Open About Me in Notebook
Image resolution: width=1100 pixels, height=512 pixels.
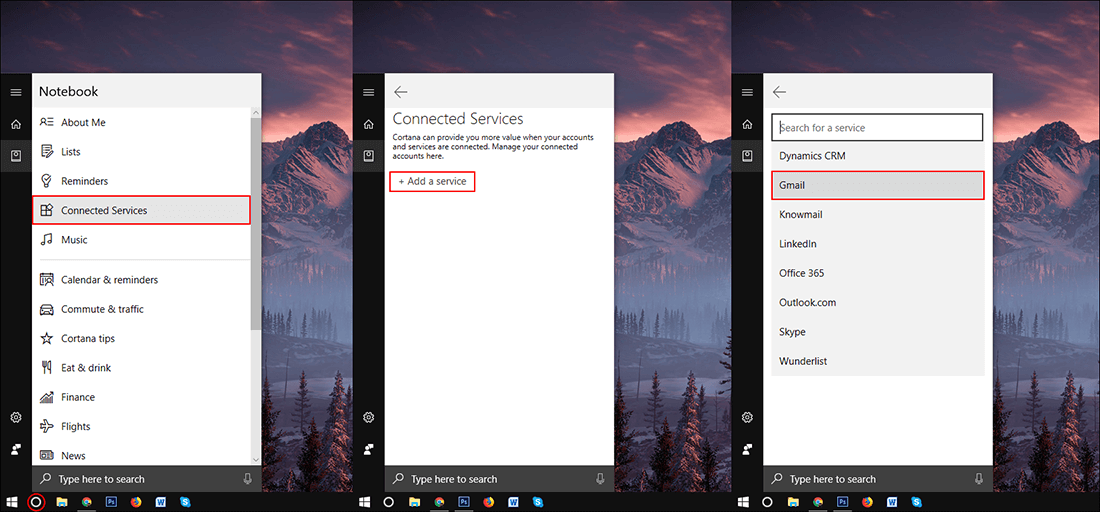(x=141, y=122)
